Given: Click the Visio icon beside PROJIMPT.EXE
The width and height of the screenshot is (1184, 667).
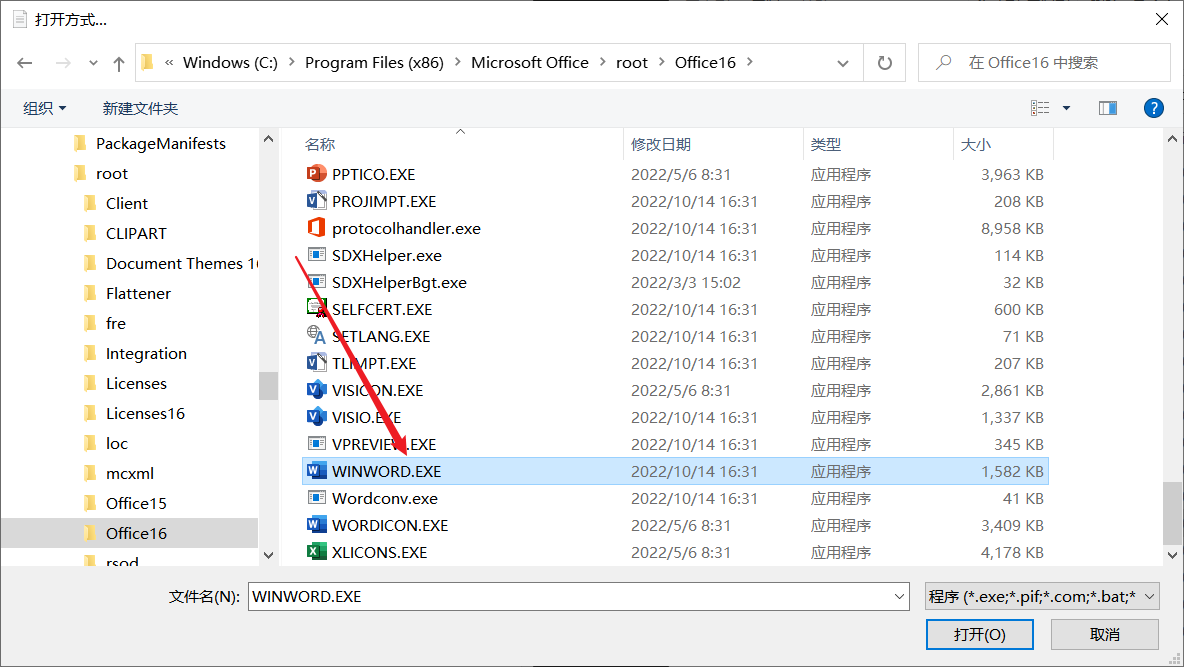Looking at the screenshot, I should [316, 201].
